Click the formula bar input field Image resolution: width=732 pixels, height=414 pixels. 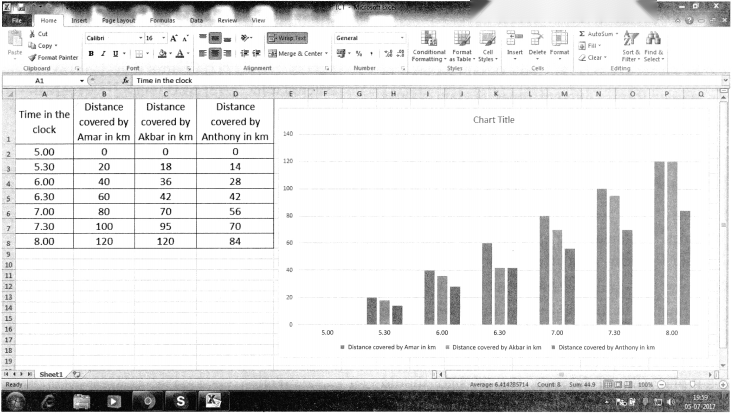427,81
